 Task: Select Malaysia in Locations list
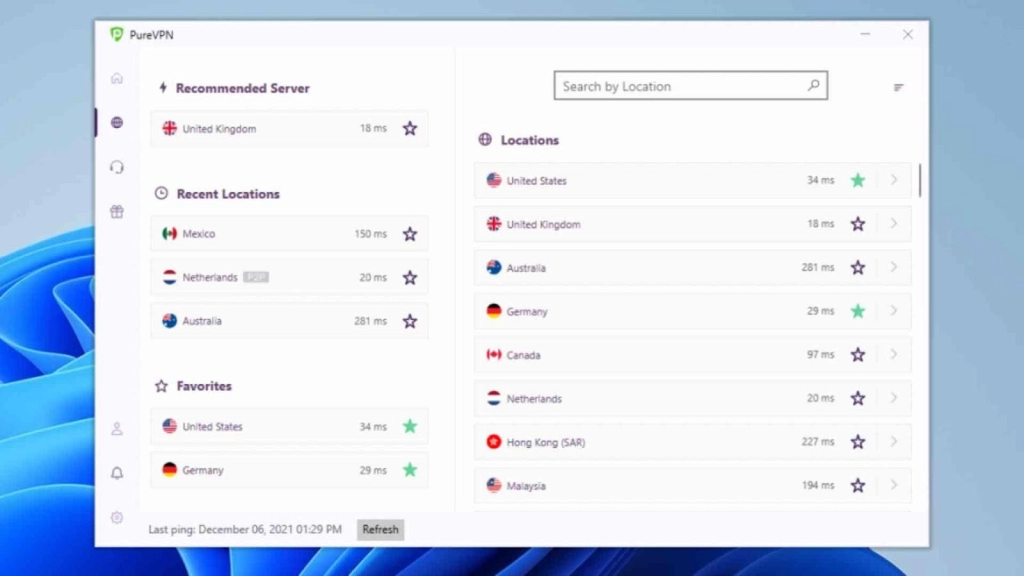click(x=692, y=486)
